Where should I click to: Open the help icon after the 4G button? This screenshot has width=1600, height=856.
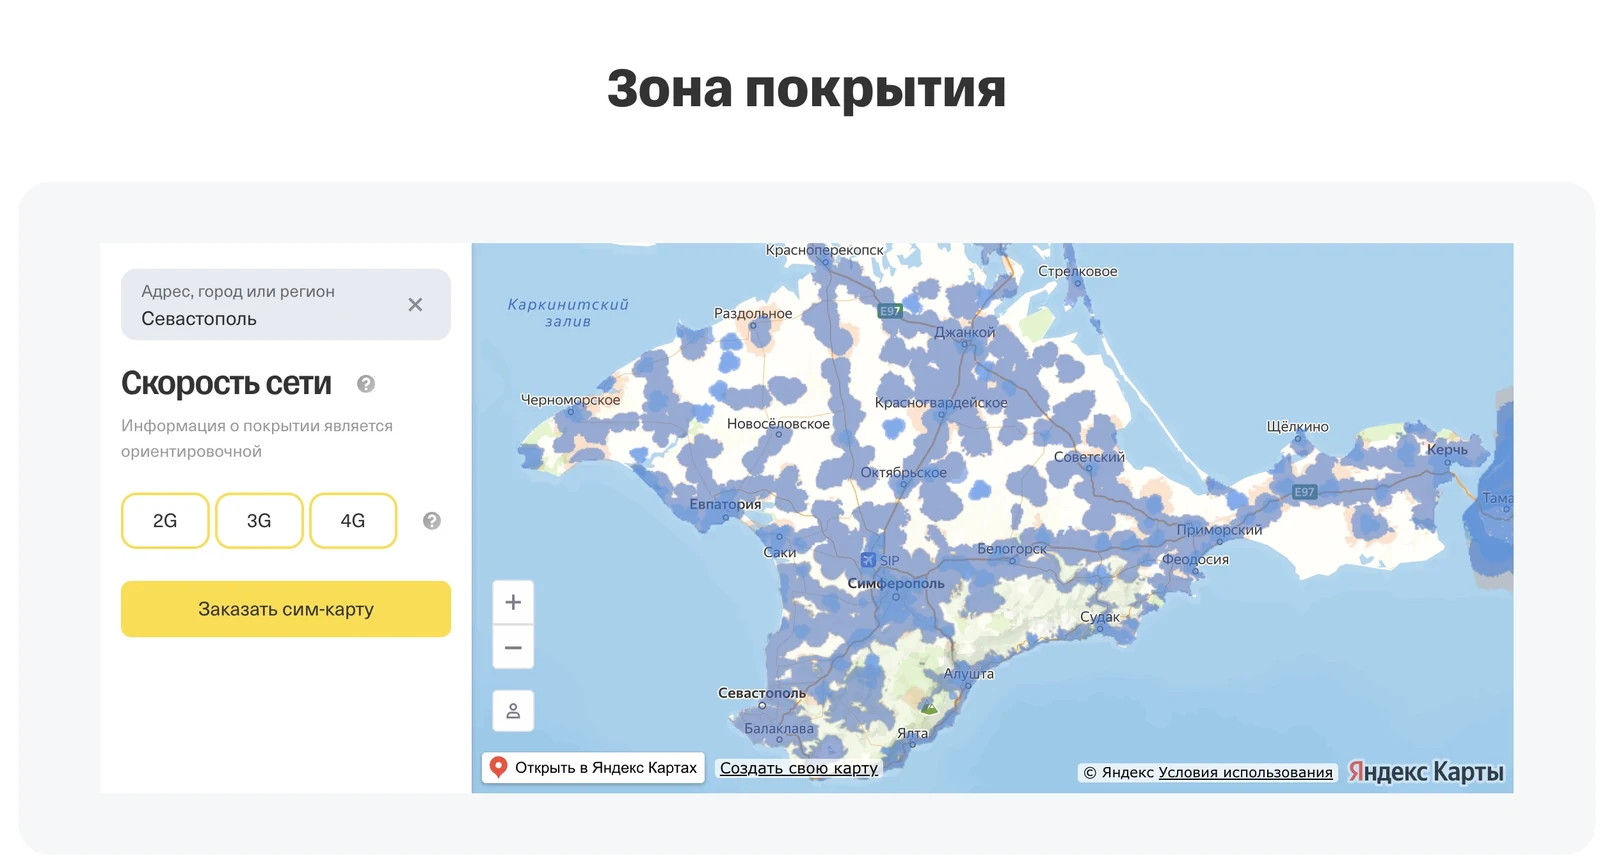(432, 521)
